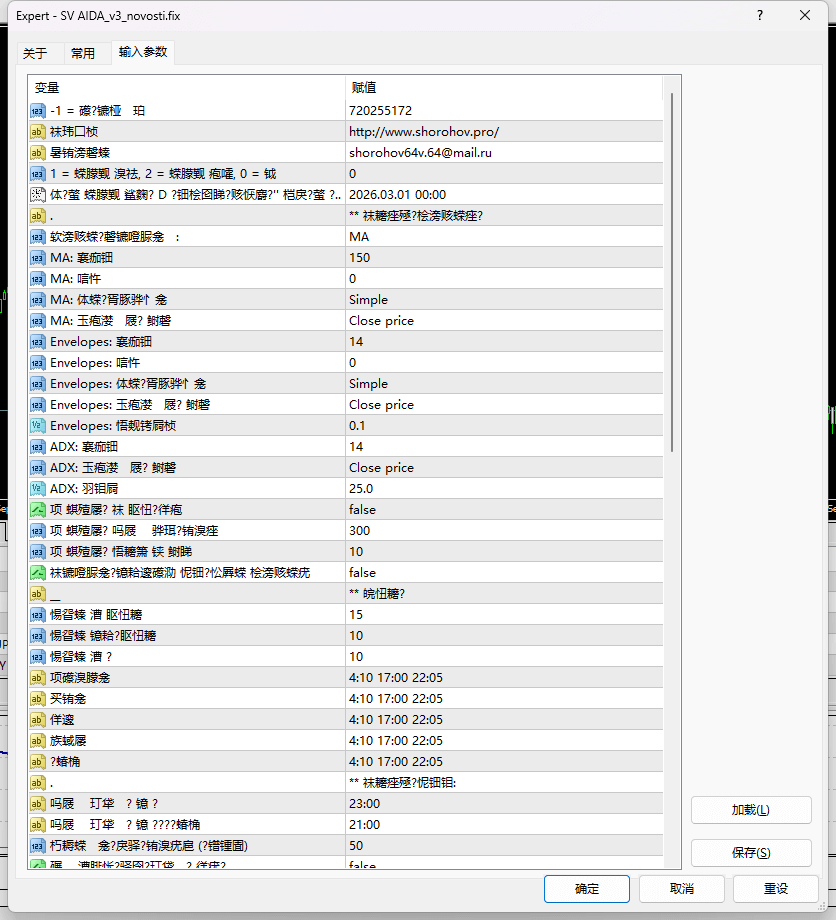Switch to the 常用 tab
The image size is (836, 920).
point(83,53)
